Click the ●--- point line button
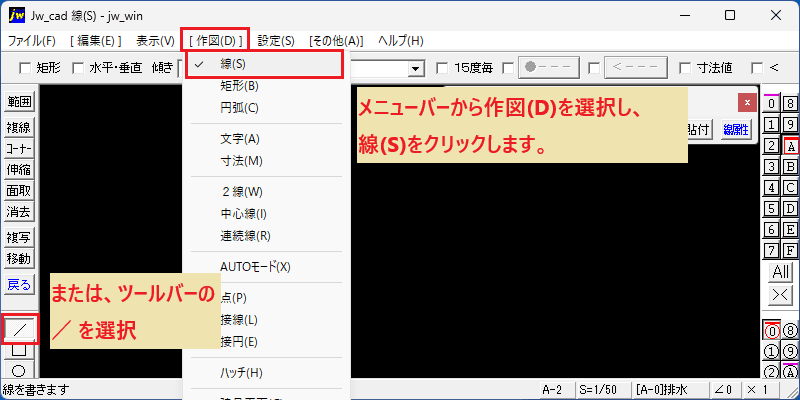Viewport: 800px width, 400px height. pyautogui.click(x=549, y=67)
